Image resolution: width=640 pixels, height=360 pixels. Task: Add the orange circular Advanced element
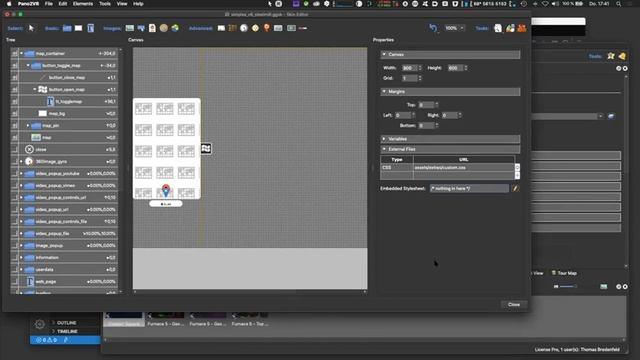(255, 28)
